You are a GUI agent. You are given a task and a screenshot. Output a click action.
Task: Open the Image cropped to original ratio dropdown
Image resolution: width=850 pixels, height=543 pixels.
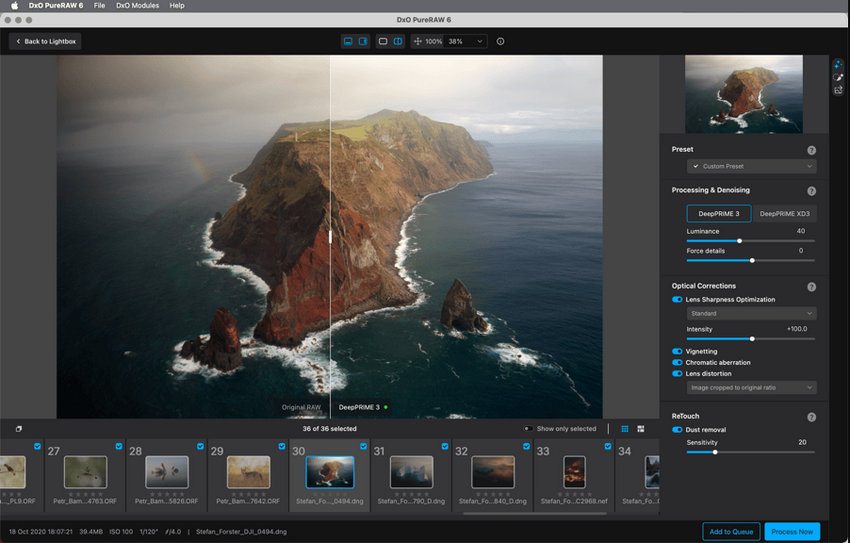point(751,388)
